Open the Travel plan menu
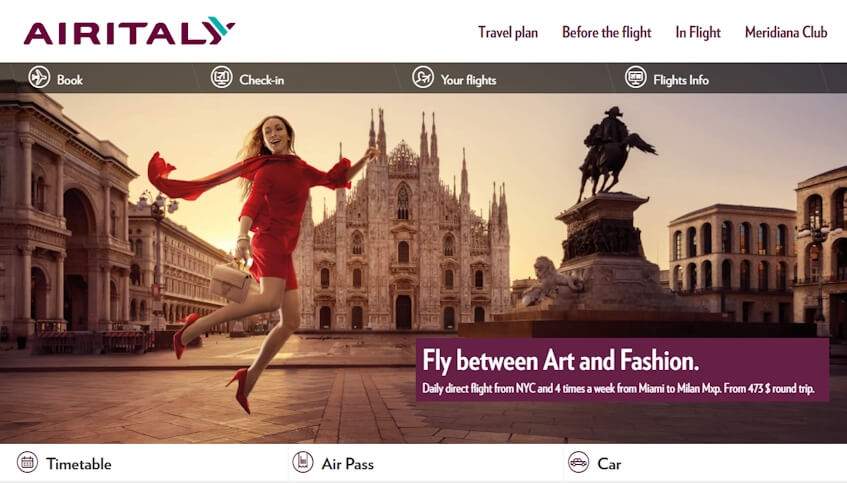Image resolution: width=847 pixels, height=483 pixels. 508,32
